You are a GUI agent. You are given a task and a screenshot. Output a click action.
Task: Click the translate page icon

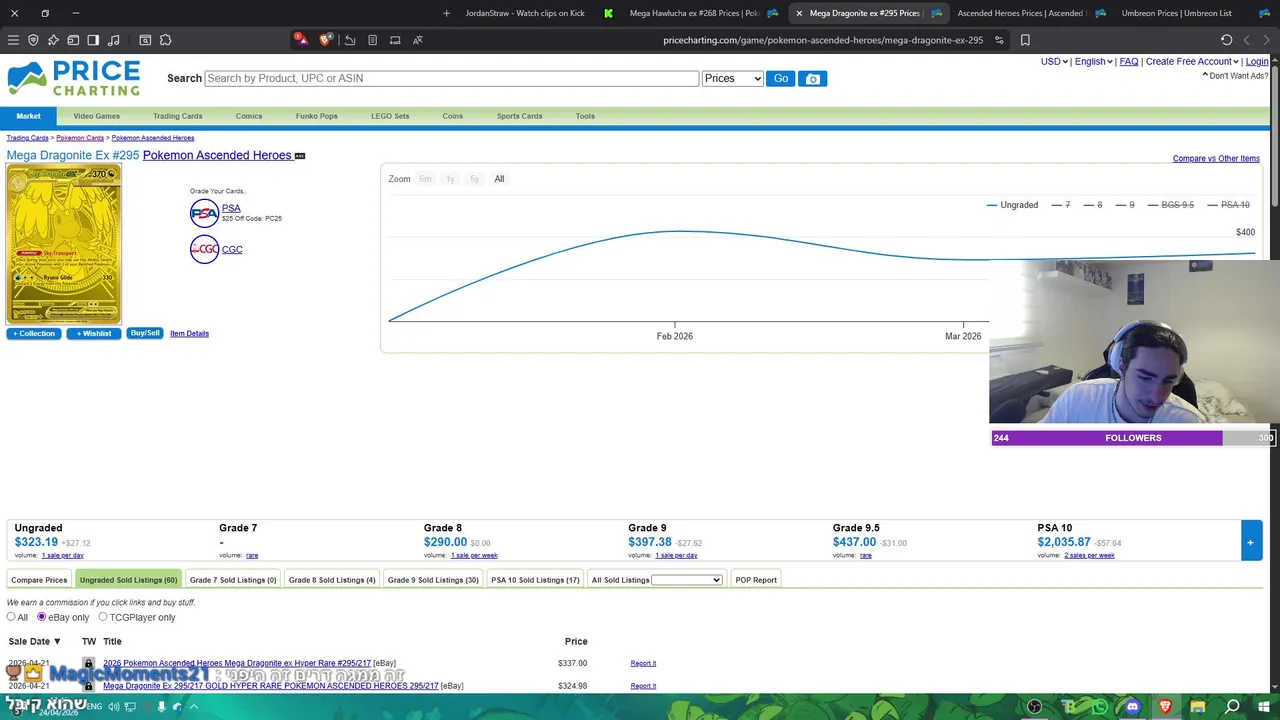tap(417, 40)
